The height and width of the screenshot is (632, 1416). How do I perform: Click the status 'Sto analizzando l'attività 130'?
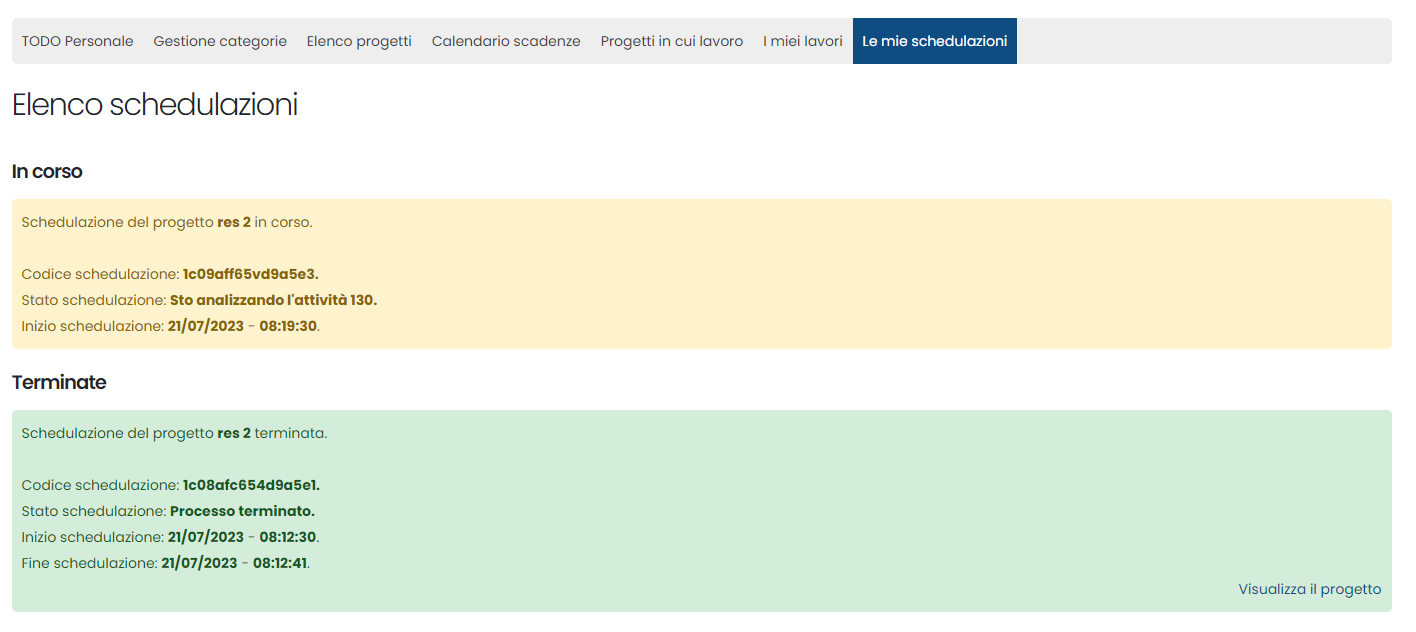click(273, 300)
